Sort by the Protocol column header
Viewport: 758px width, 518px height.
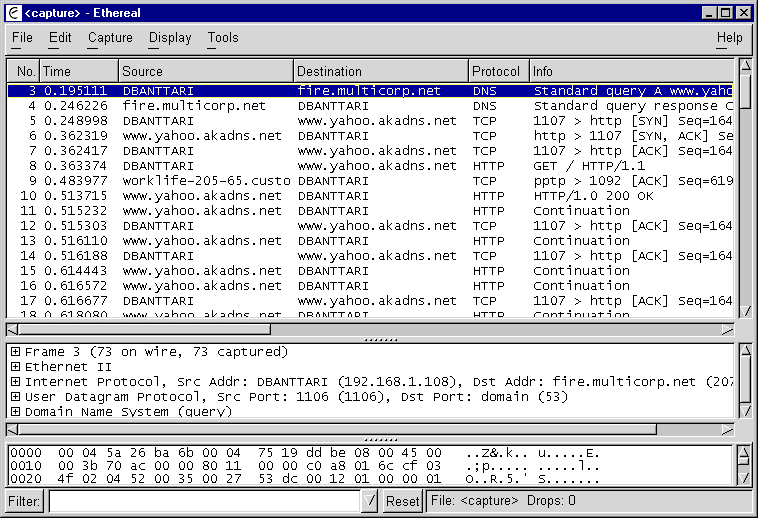point(499,72)
